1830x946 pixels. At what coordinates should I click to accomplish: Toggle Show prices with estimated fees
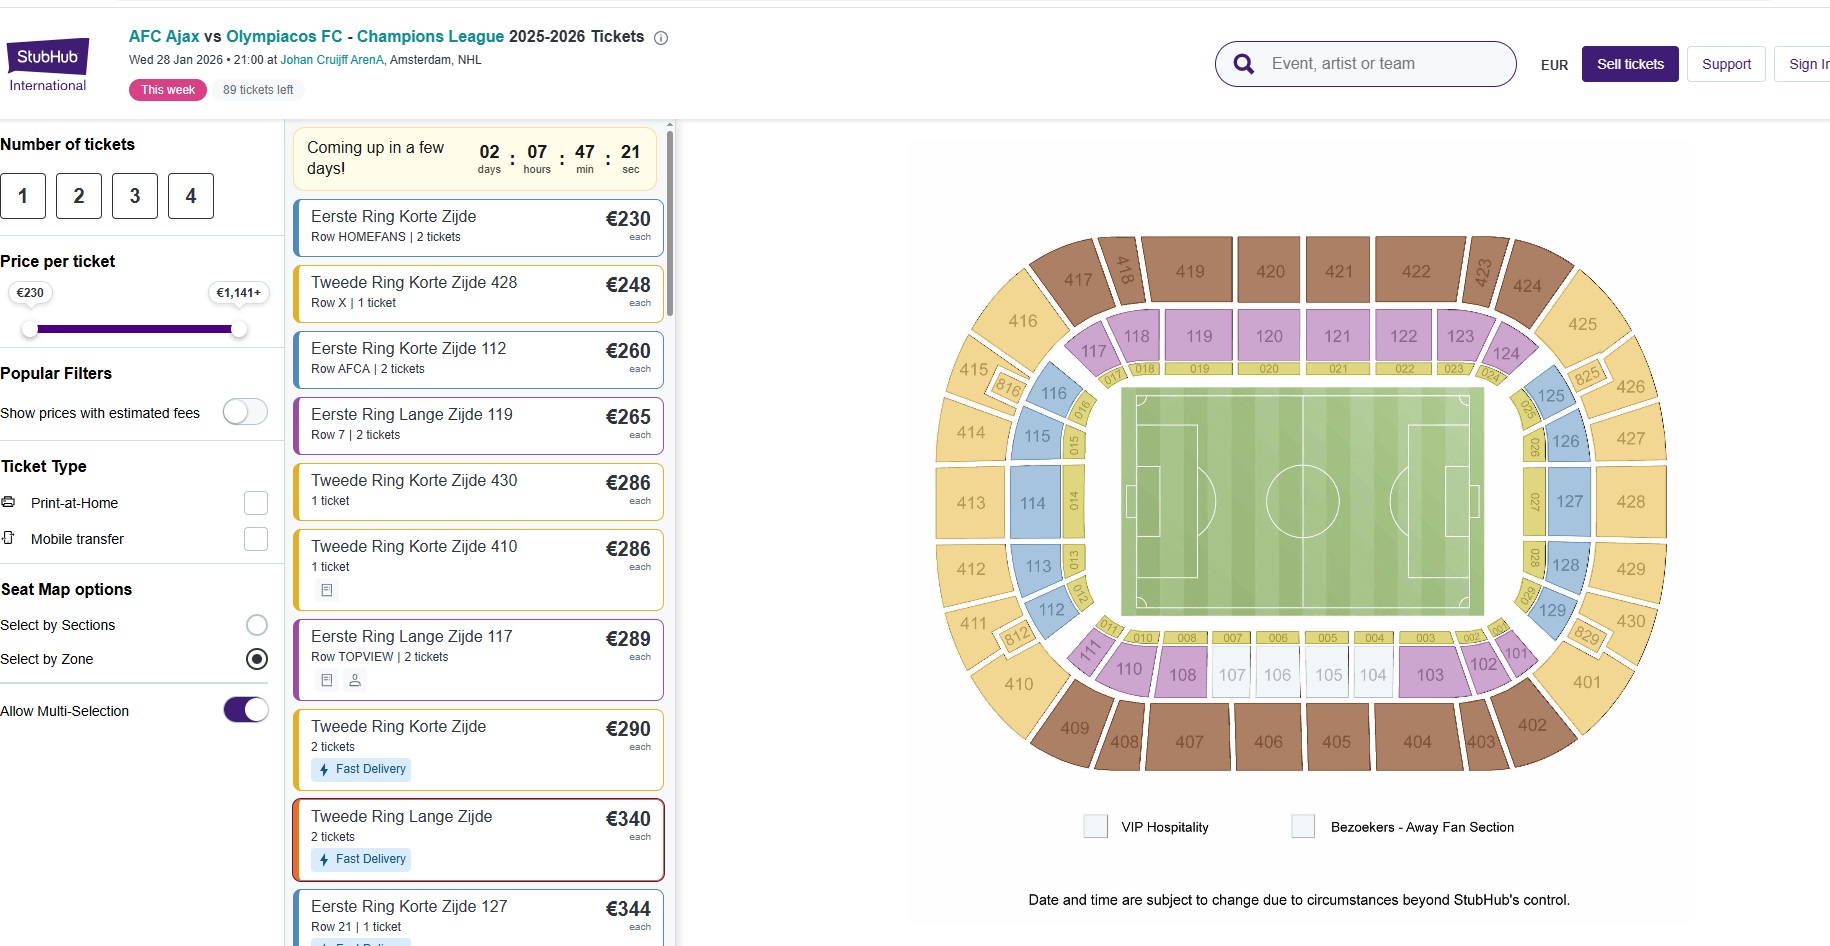pos(245,412)
